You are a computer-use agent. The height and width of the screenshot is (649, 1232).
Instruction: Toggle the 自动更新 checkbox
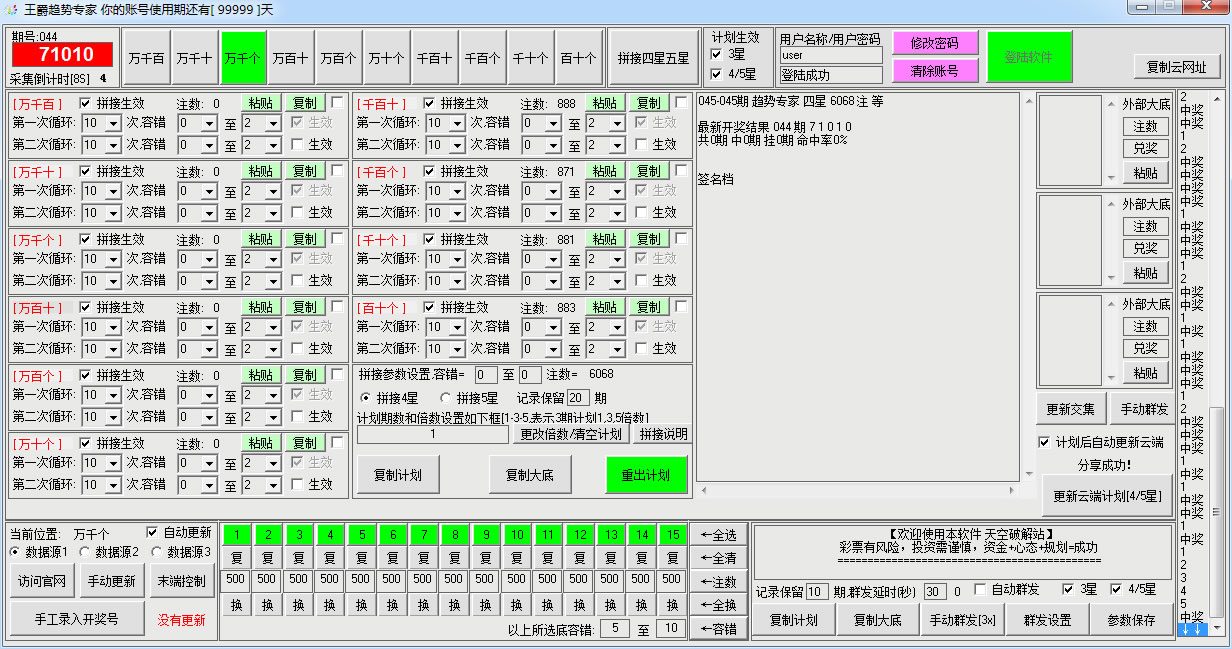pyautogui.click(x=153, y=532)
